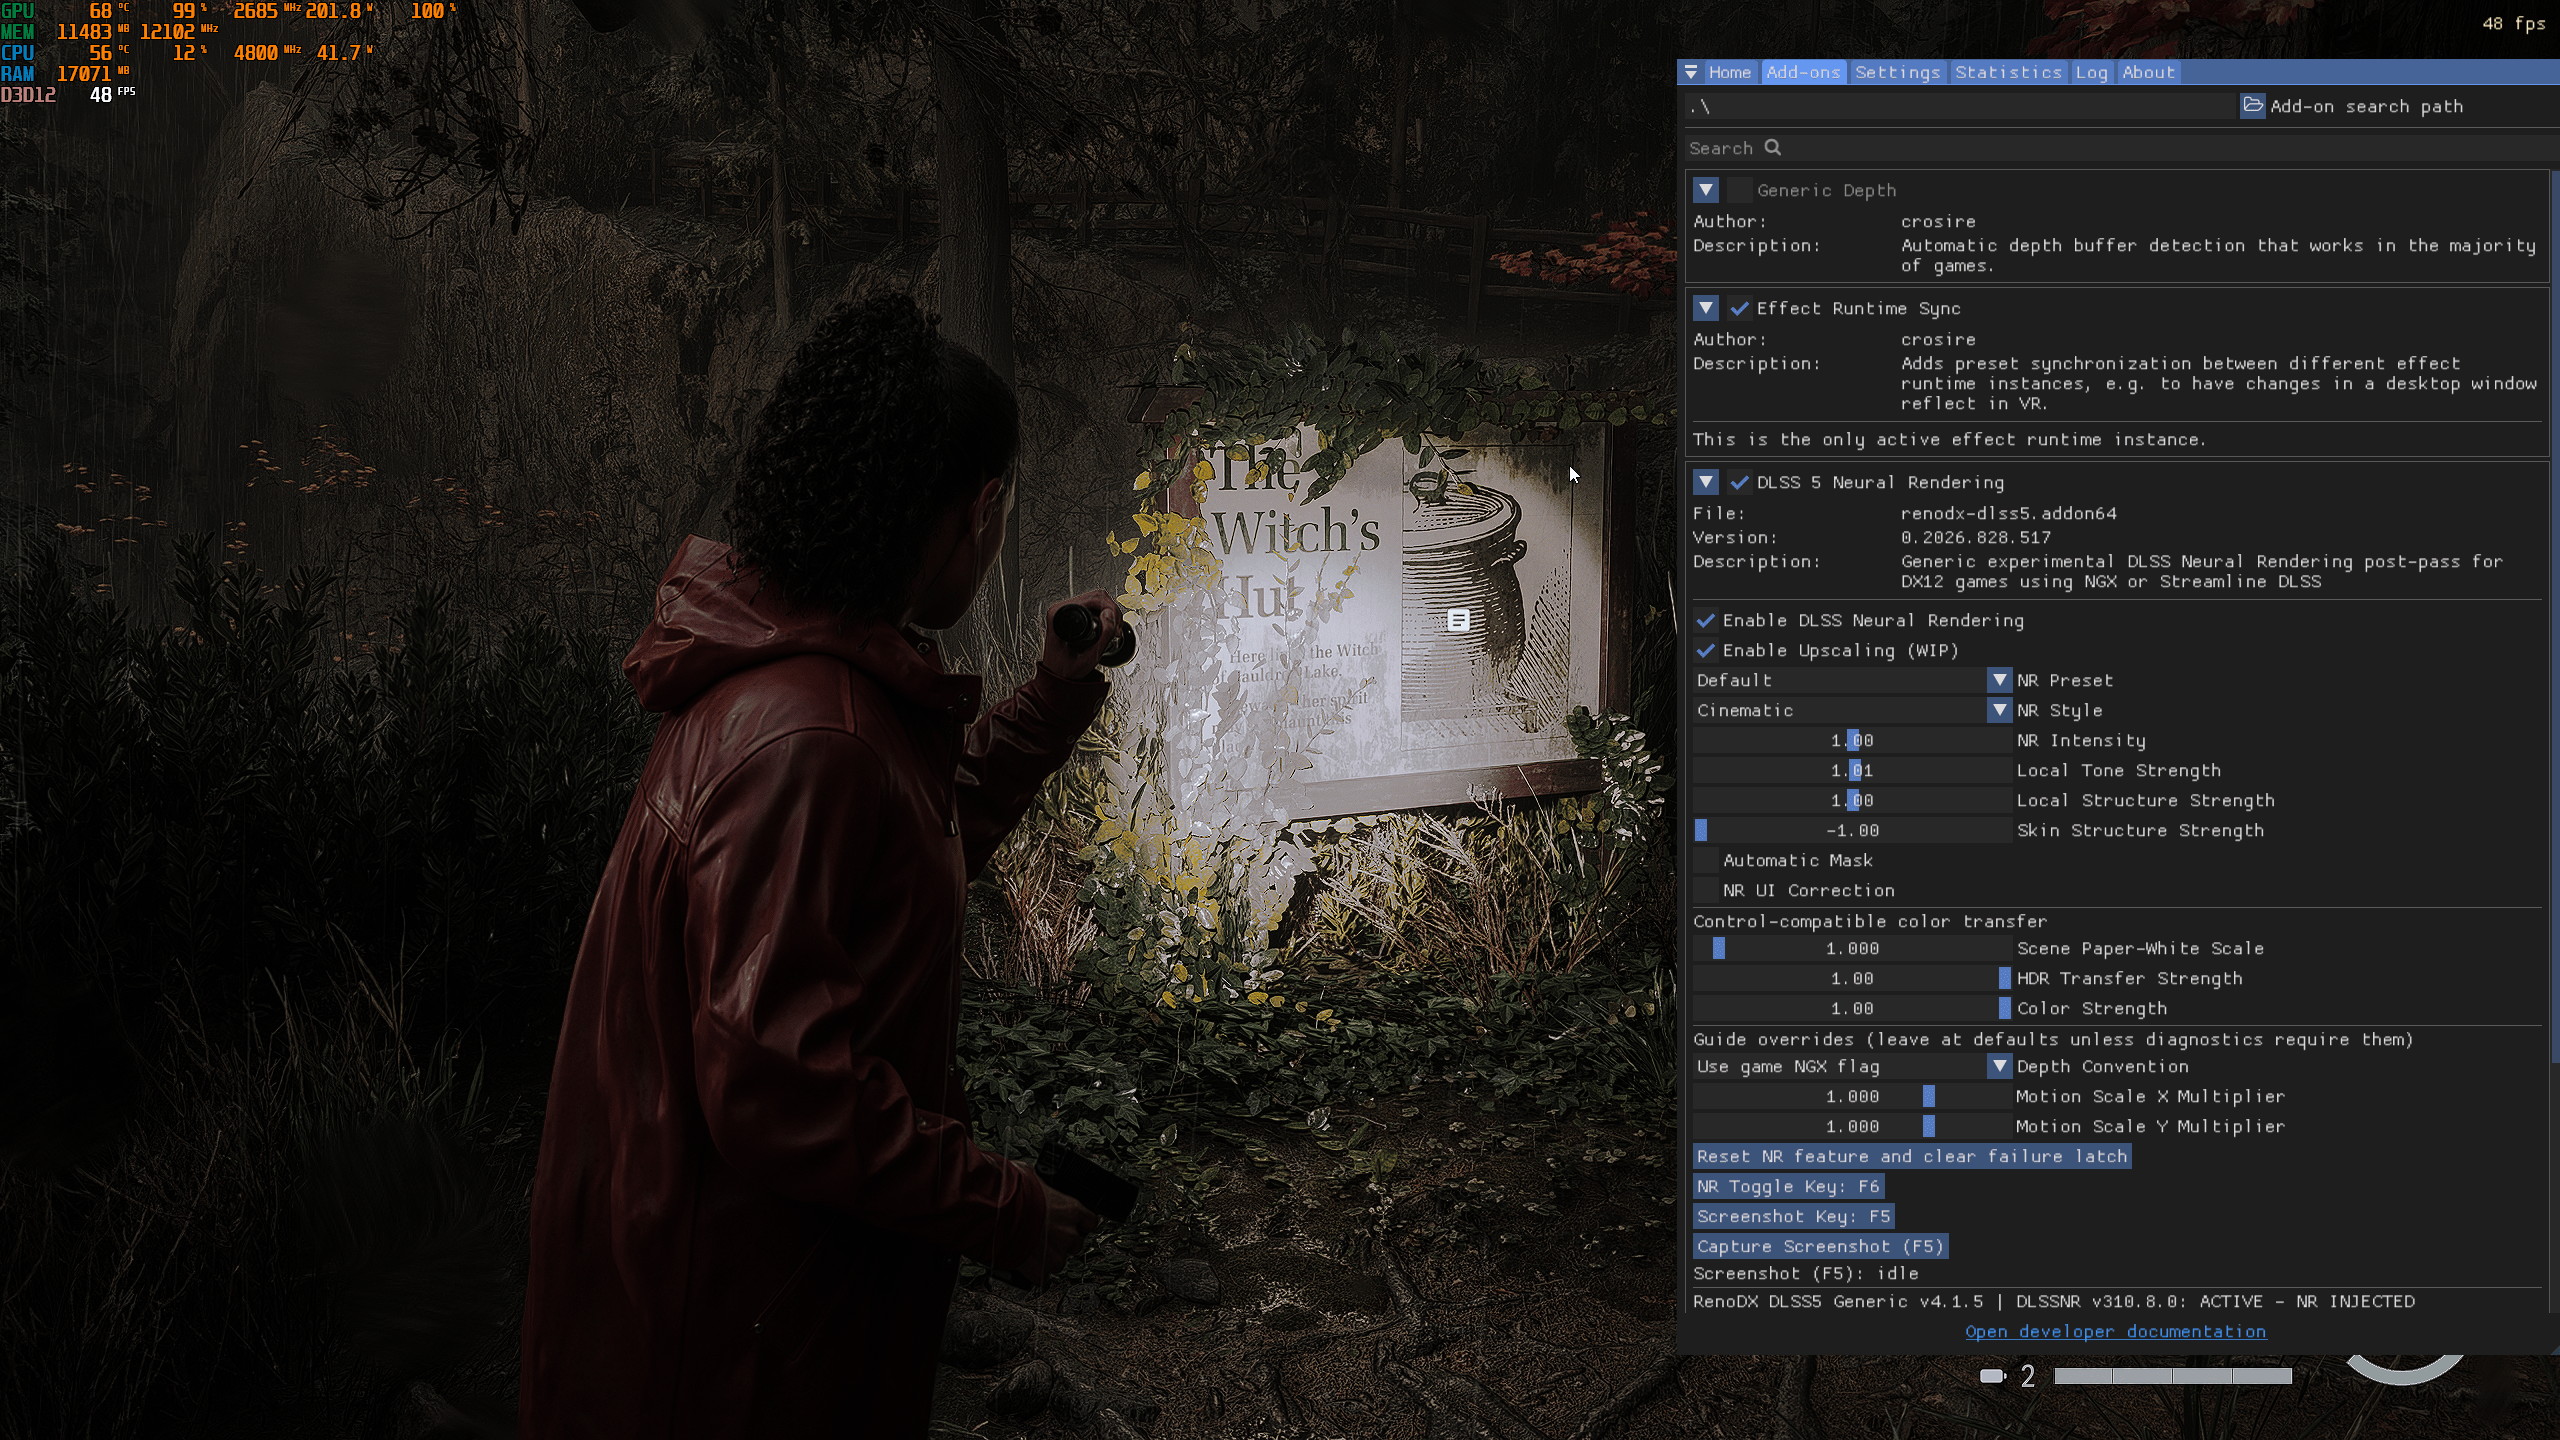The image size is (2560, 1440).
Task: Uncheck Enable Upscaling (WIP)
Action: pyautogui.click(x=1706, y=650)
